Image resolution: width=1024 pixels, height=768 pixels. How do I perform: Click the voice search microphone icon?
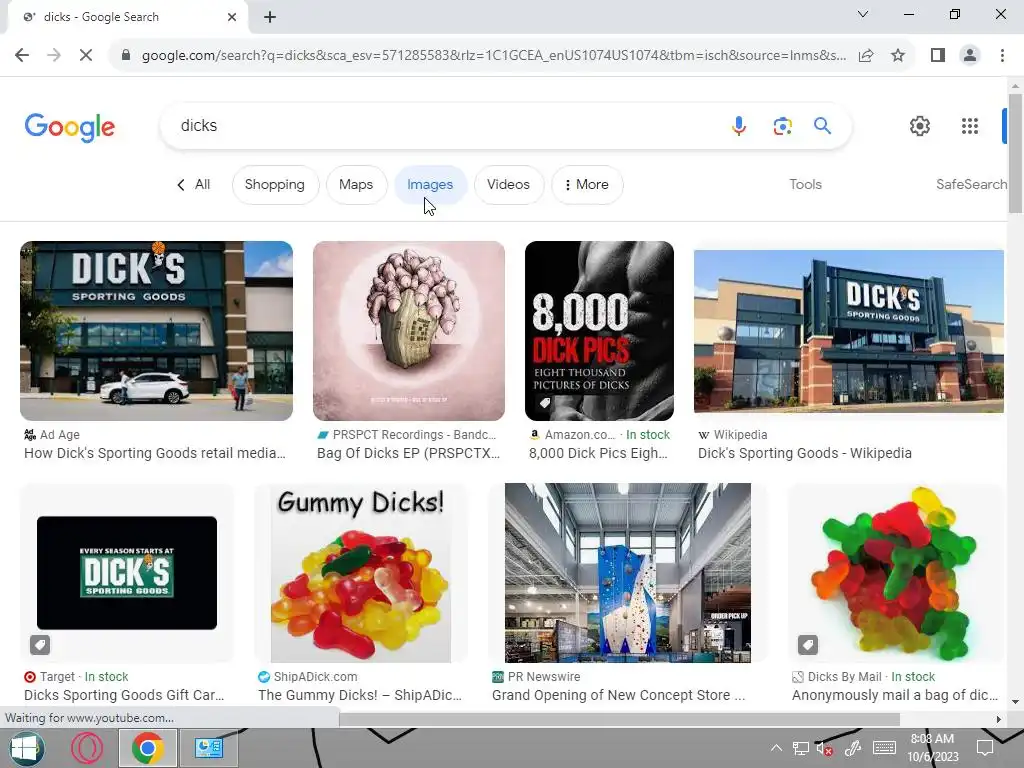[x=739, y=125]
